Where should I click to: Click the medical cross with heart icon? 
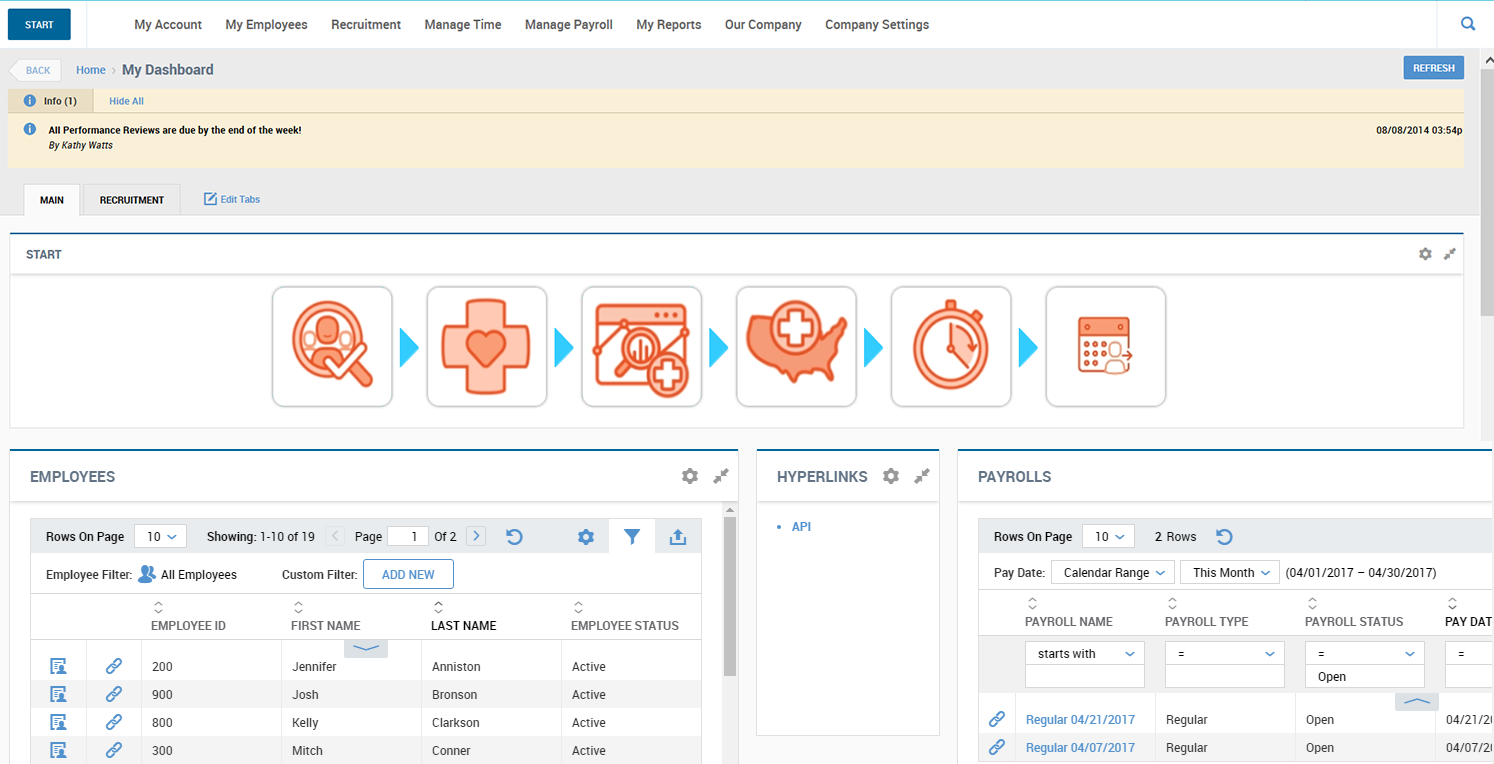(487, 347)
